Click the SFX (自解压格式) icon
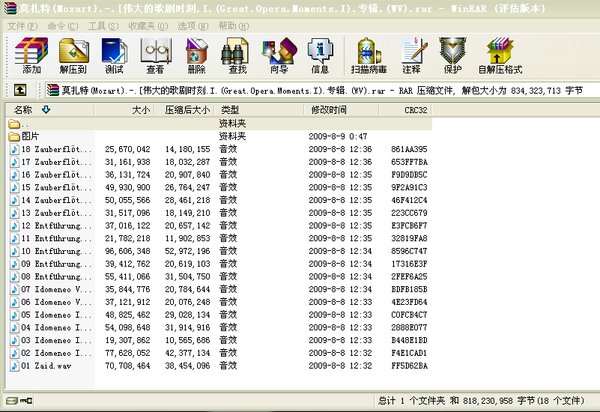 tap(500, 55)
